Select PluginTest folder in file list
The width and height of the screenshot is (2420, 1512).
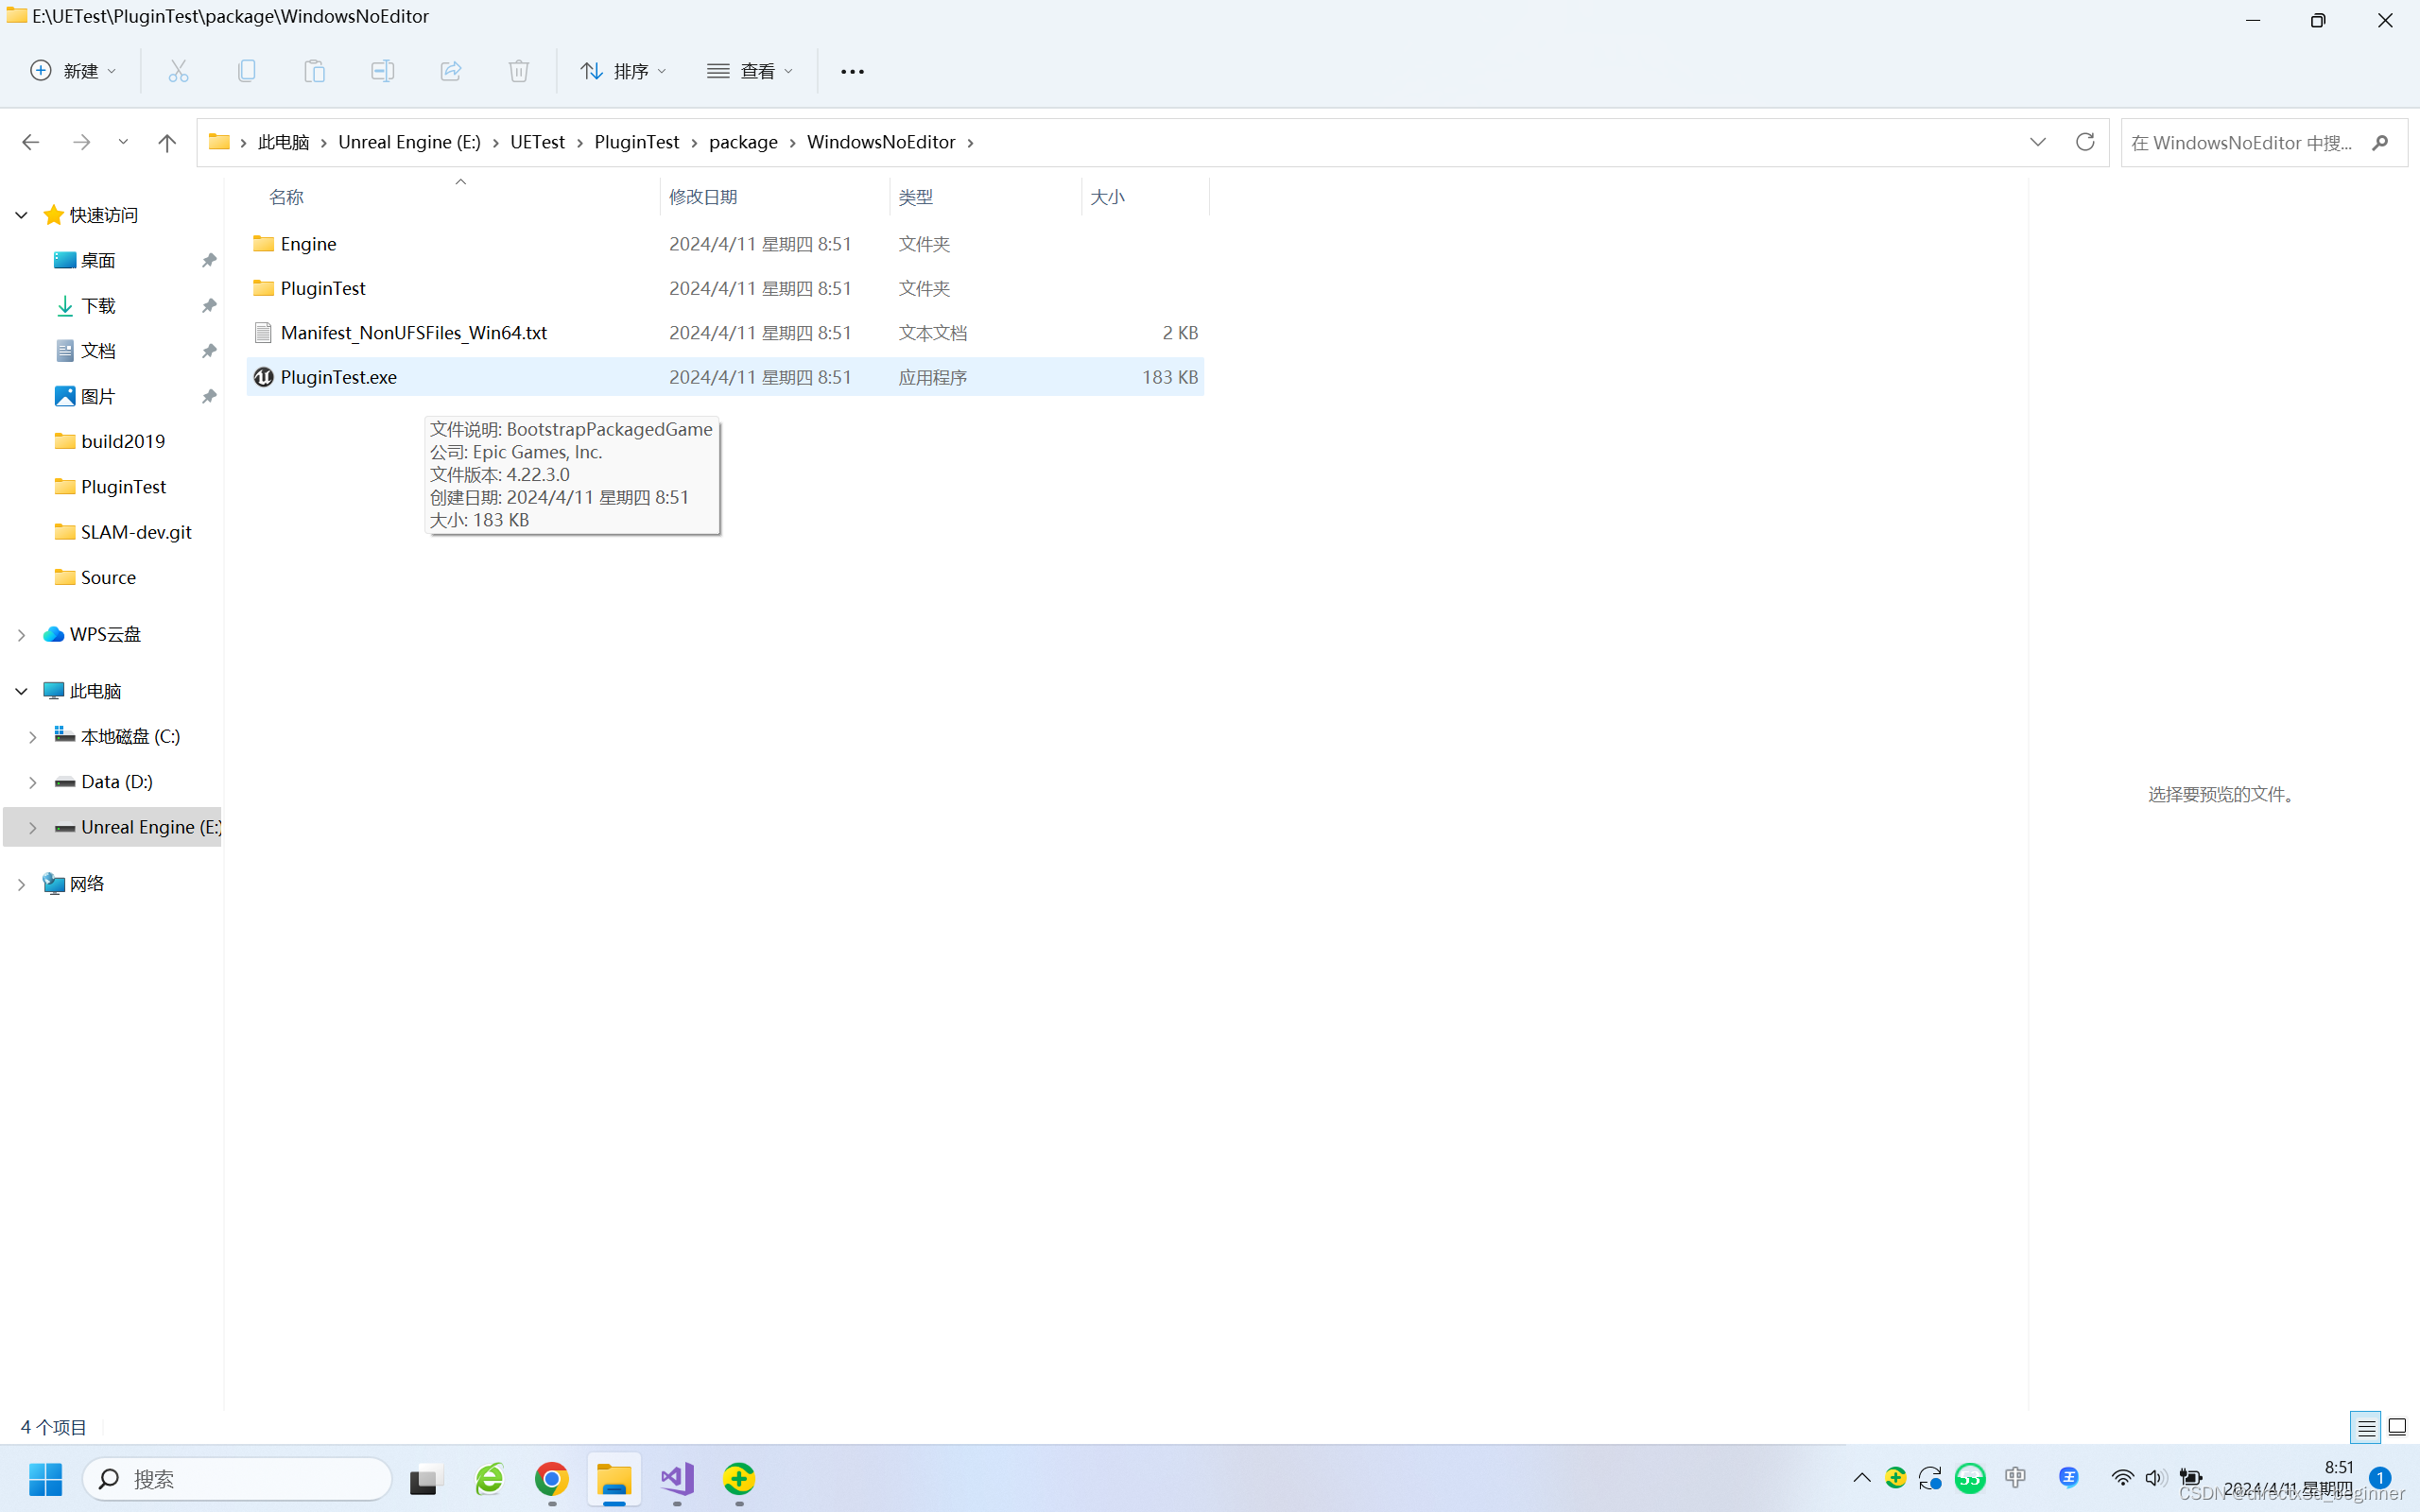click(725, 288)
